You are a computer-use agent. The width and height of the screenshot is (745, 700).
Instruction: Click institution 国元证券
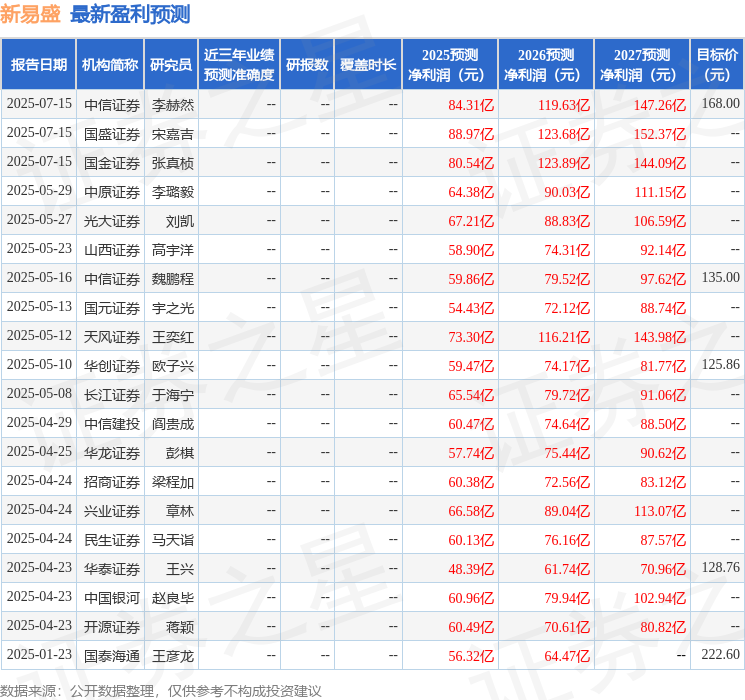click(x=112, y=308)
